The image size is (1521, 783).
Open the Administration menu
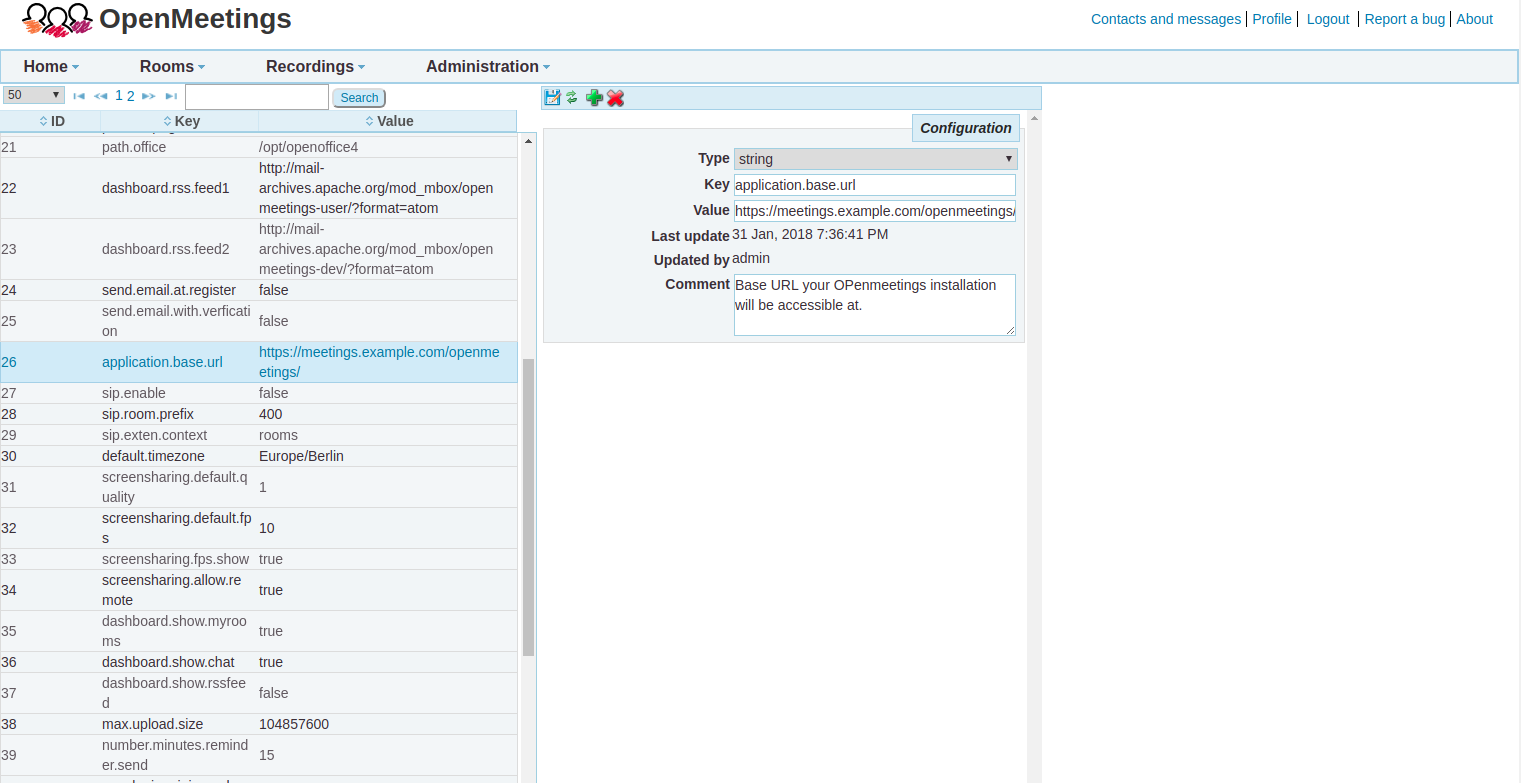pyautogui.click(x=488, y=66)
